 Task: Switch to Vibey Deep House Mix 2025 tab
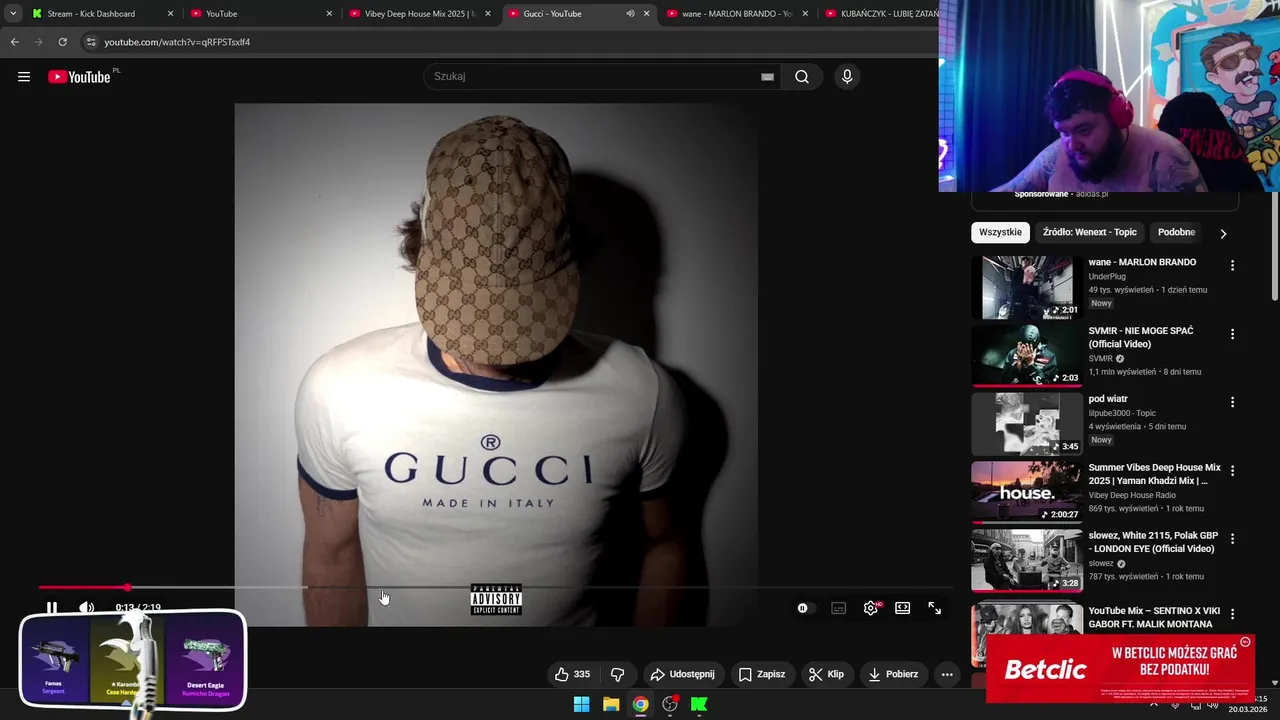[x=419, y=14]
